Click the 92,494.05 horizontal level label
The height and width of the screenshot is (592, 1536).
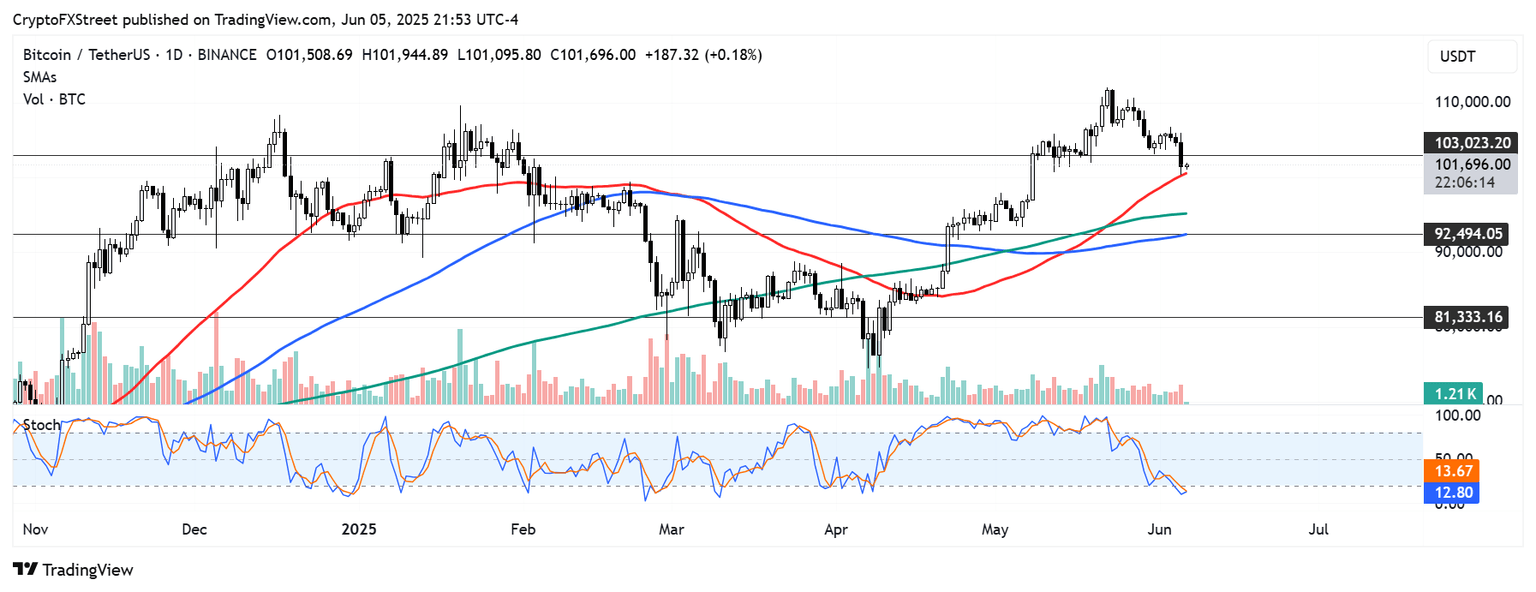pos(1467,234)
